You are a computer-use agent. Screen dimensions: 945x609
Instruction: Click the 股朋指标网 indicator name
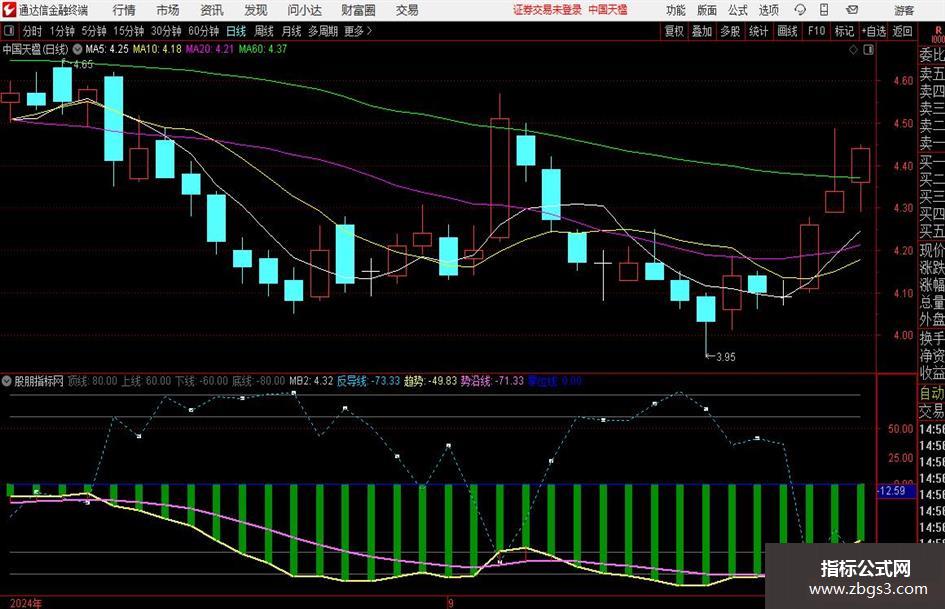pos(39,381)
